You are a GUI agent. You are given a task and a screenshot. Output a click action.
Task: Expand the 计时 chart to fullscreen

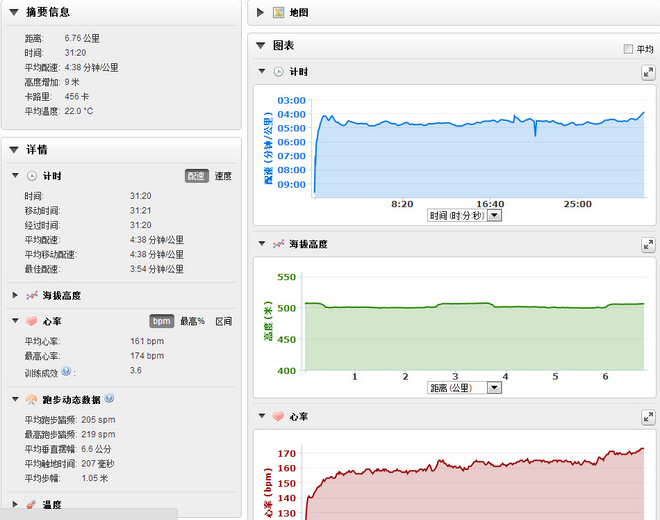tap(647, 72)
